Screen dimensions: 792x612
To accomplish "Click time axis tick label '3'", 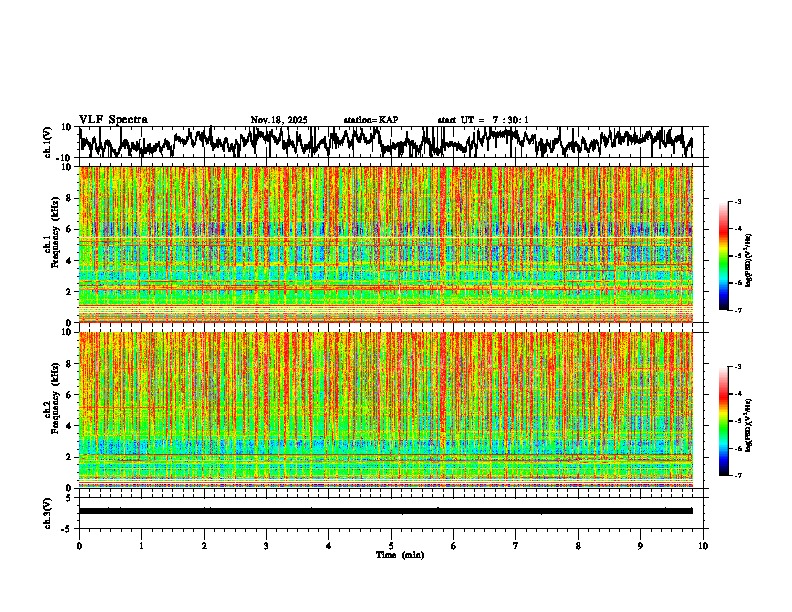I will [266, 546].
